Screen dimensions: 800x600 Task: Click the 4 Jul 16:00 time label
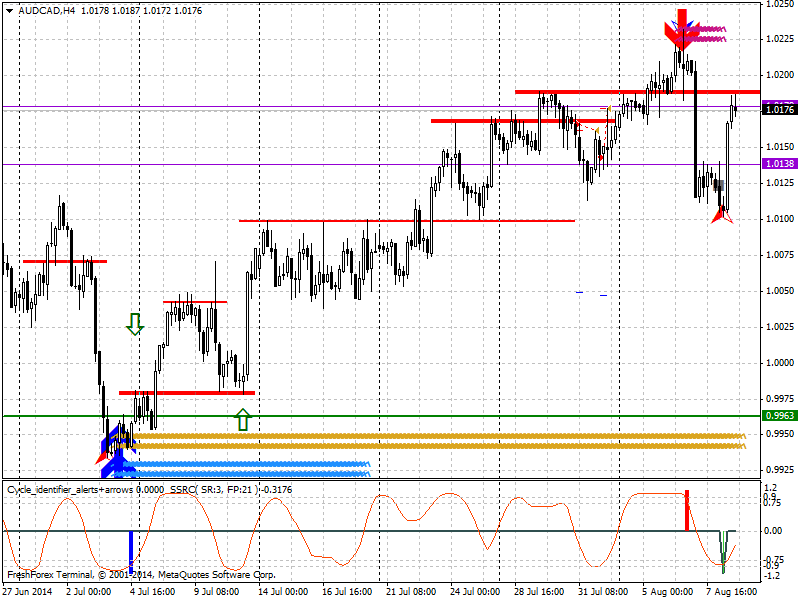pyautogui.click(x=153, y=592)
